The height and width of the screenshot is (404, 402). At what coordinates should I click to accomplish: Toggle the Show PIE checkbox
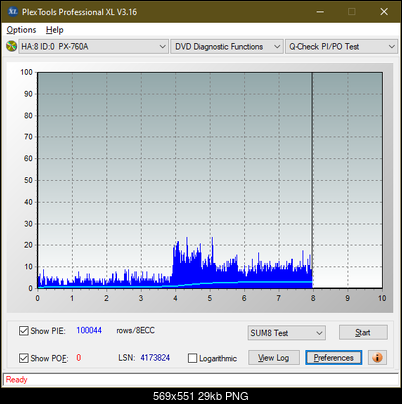coord(24,331)
